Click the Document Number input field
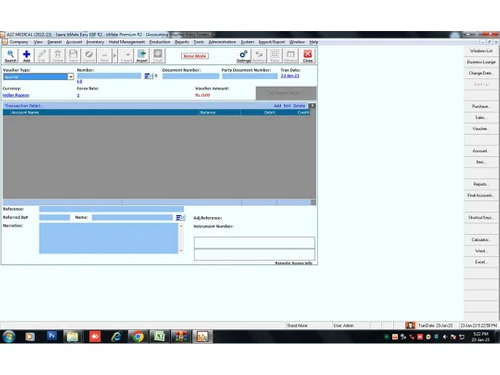This screenshot has width=500, height=375. pos(191,76)
